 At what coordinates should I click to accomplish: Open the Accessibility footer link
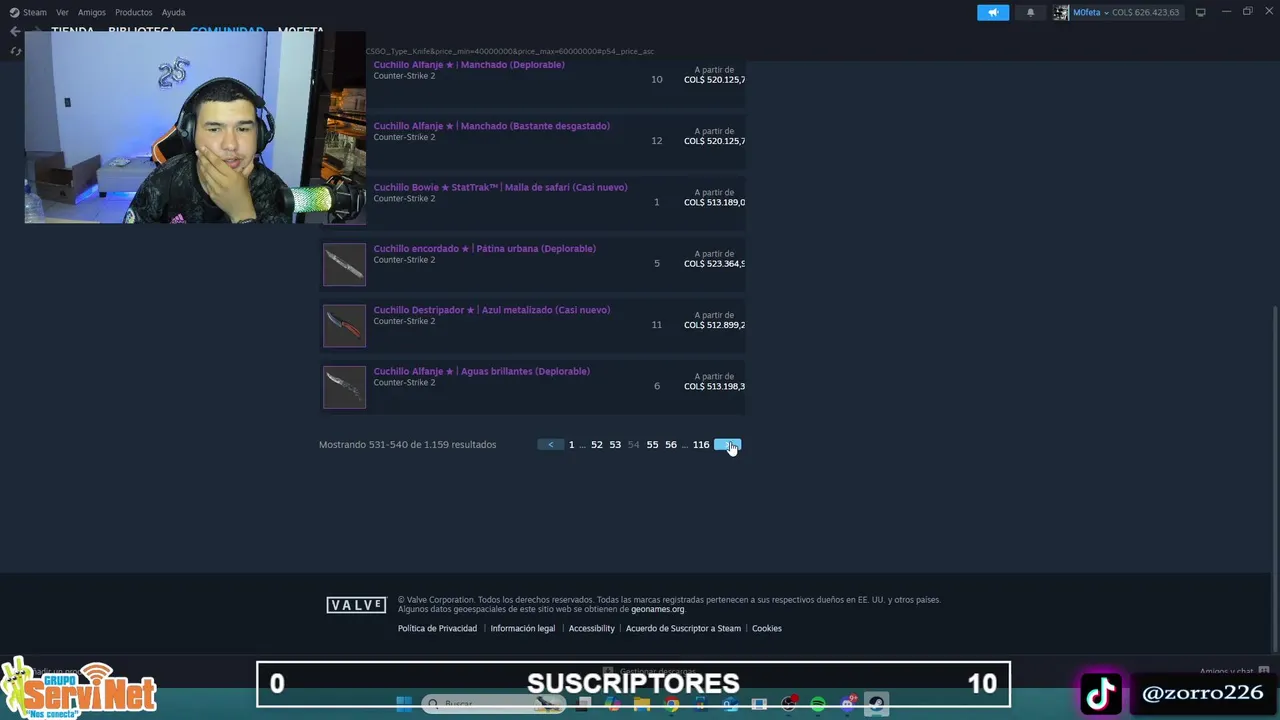(x=591, y=628)
